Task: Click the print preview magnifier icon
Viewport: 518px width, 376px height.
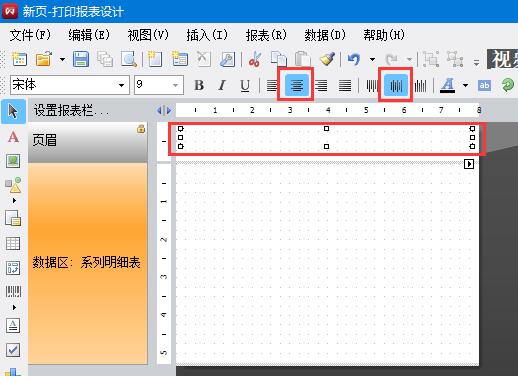Action: pos(129,59)
